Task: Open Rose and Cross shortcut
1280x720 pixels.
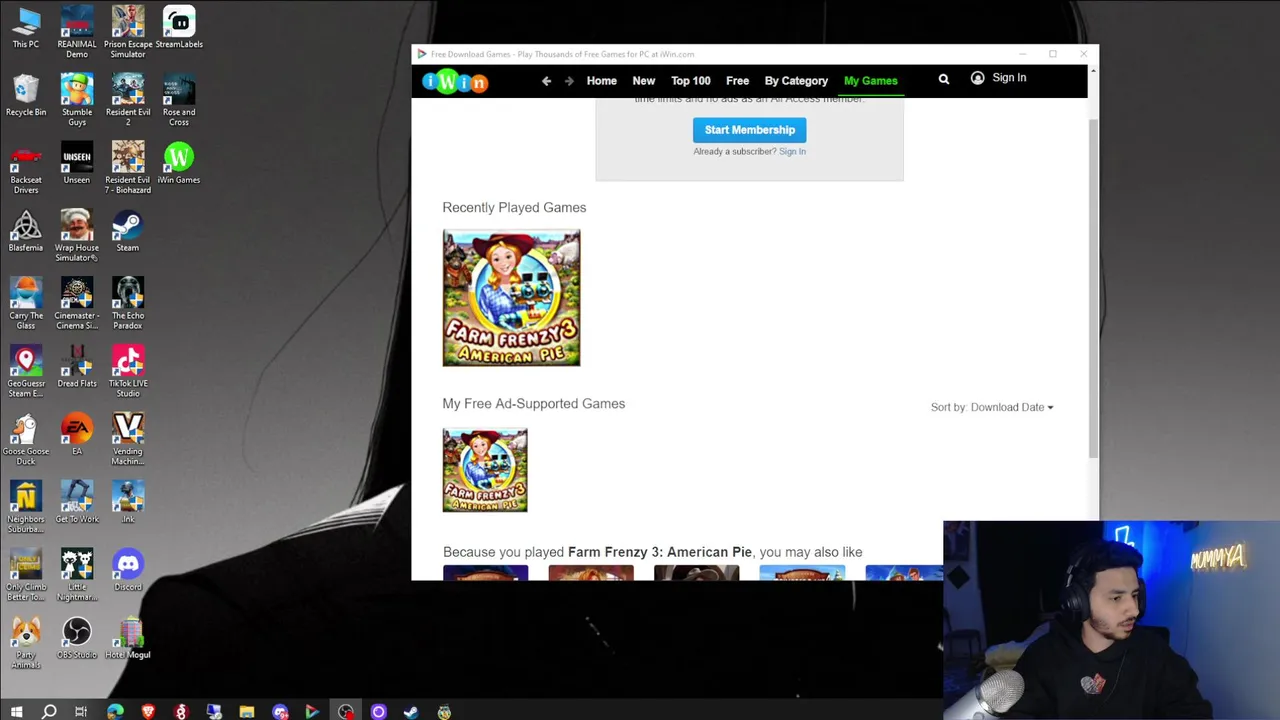Action: point(179,100)
